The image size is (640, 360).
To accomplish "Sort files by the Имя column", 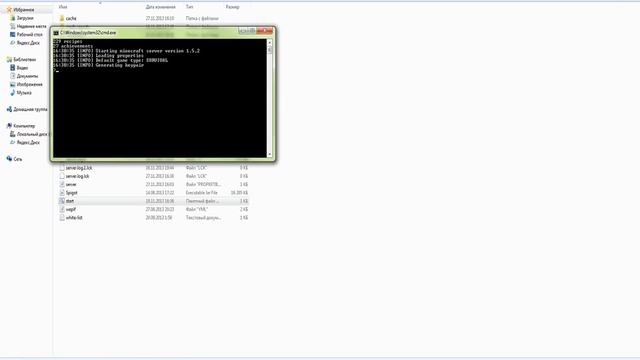I will (63, 7).
